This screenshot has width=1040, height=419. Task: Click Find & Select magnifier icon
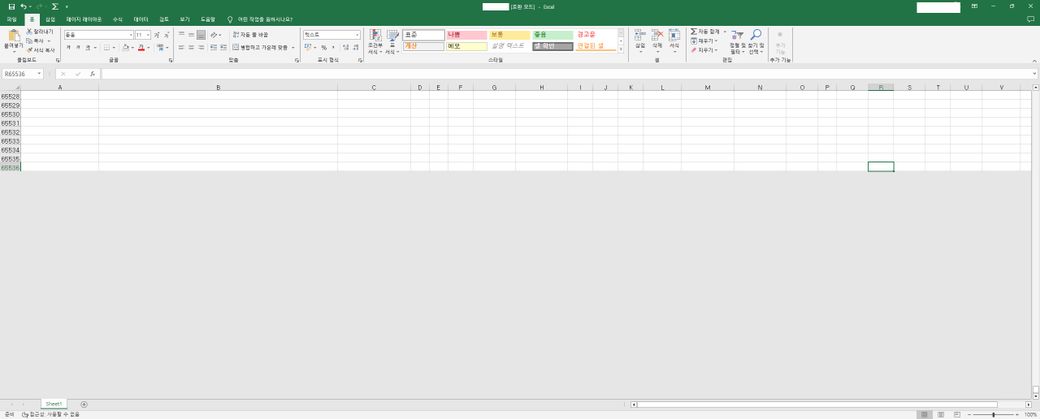756,38
